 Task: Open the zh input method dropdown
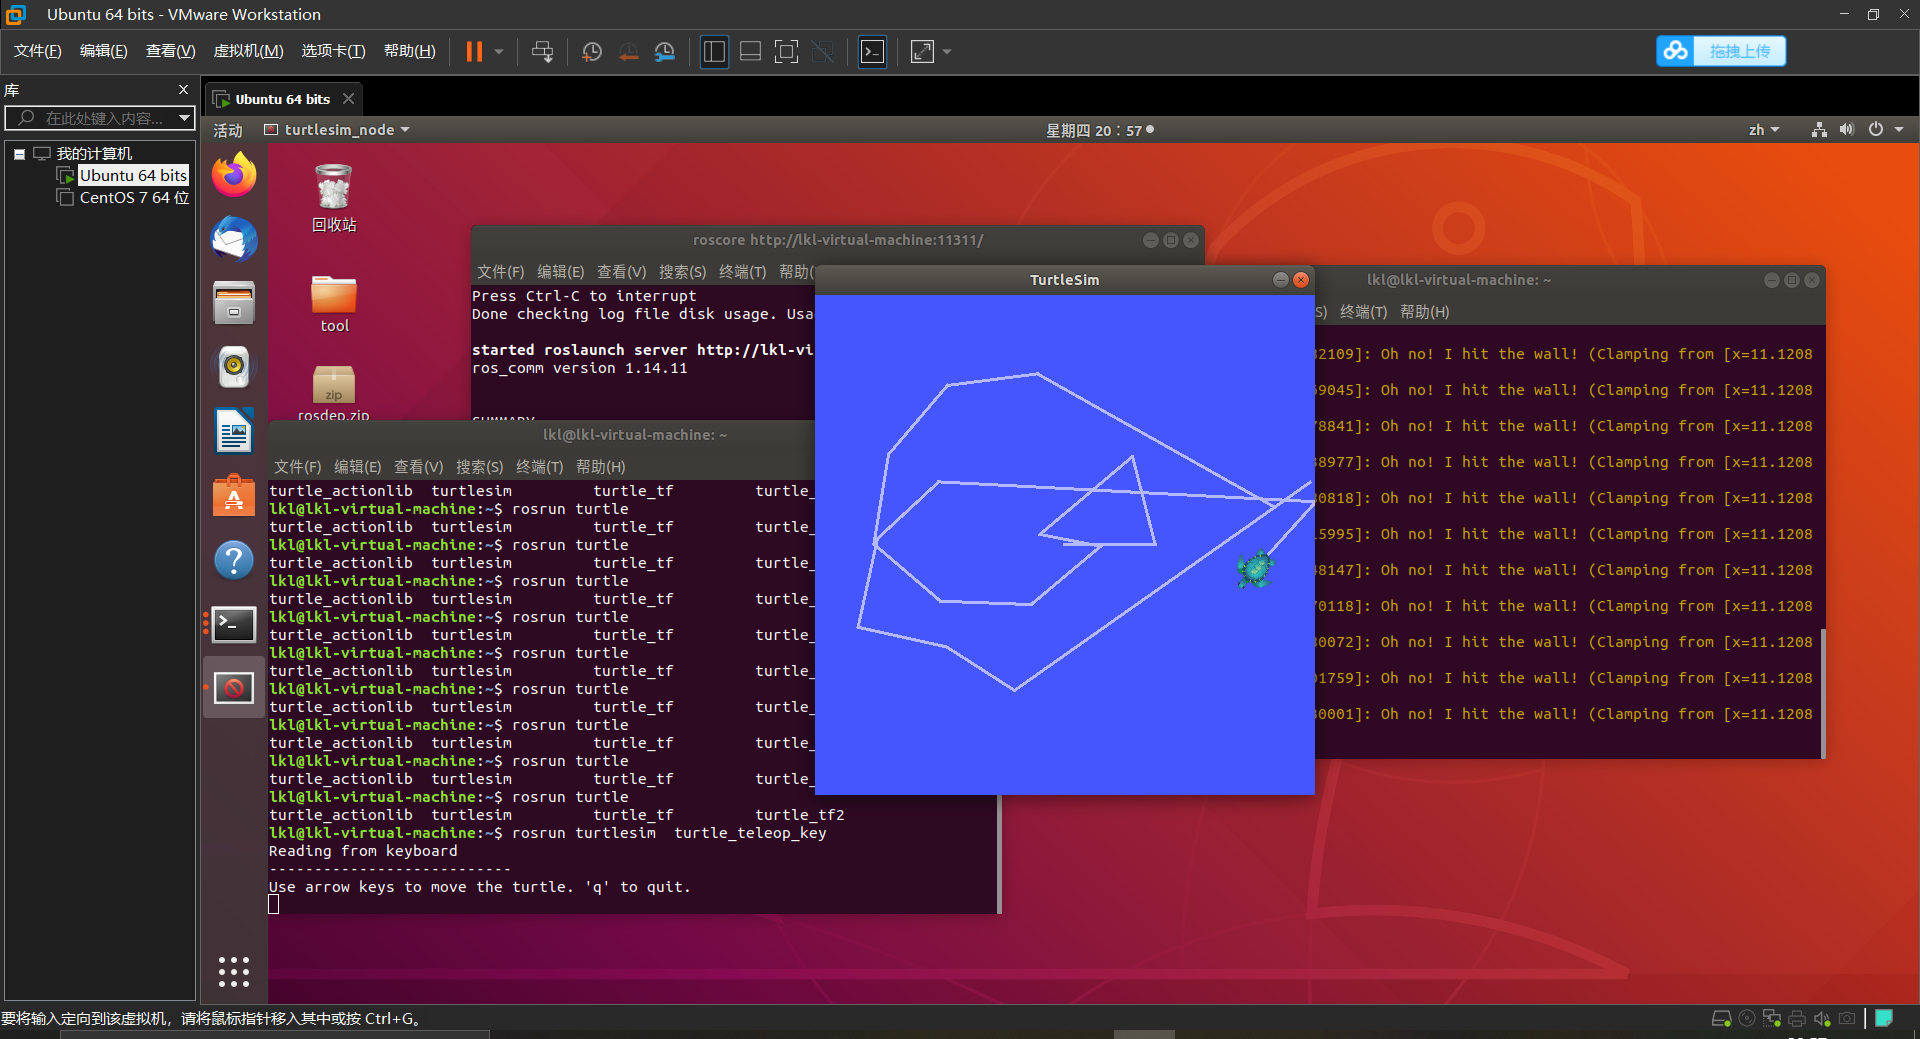pyautogui.click(x=1764, y=130)
